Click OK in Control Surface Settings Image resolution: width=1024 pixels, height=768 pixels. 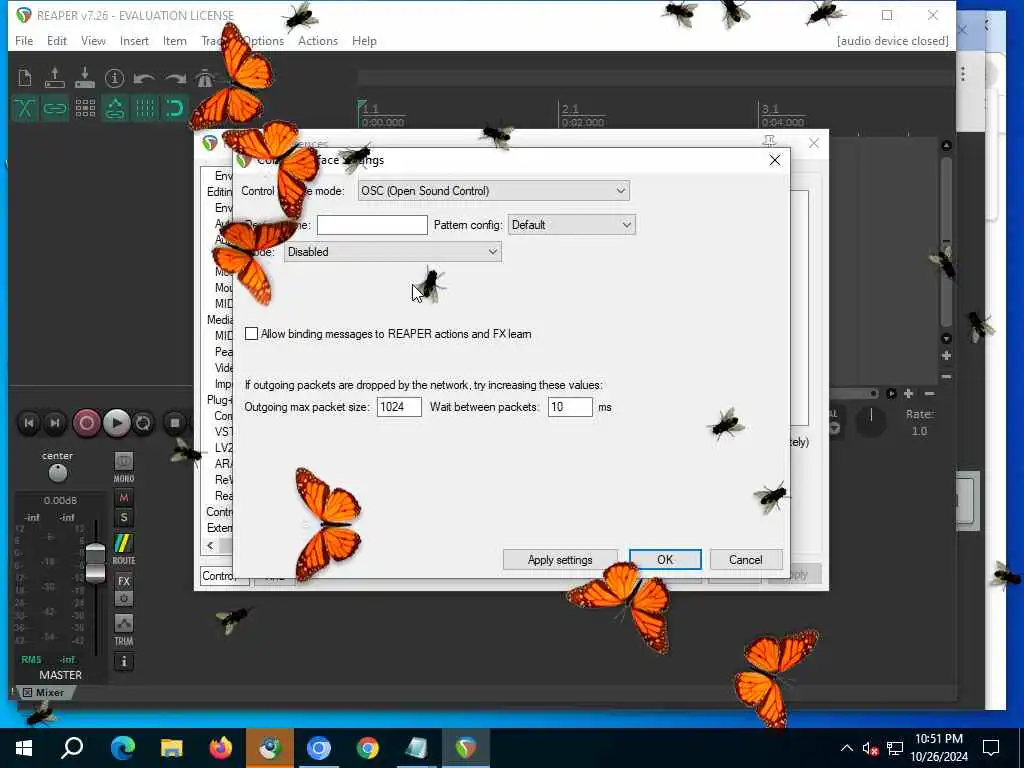665,560
